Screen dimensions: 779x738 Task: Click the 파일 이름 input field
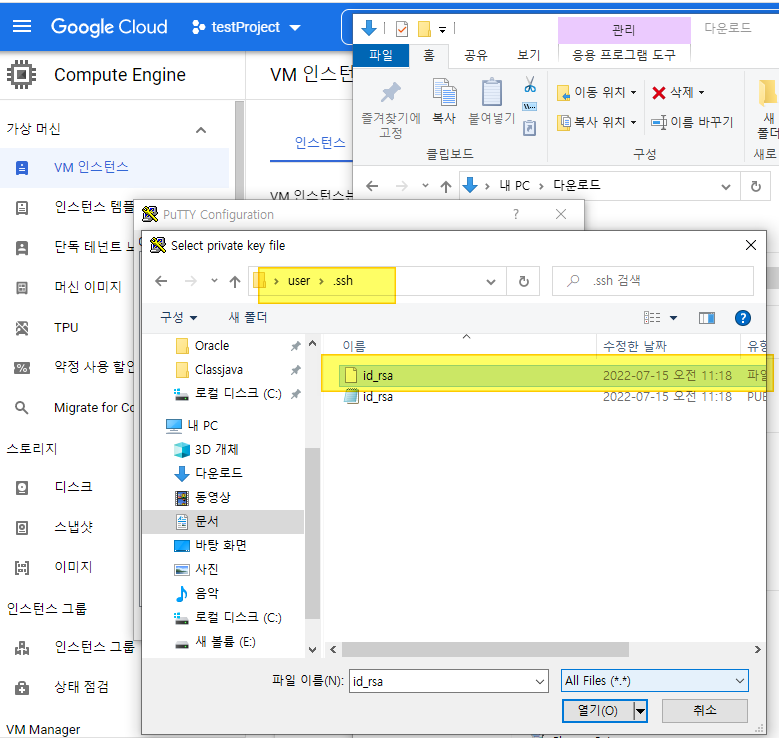coord(449,681)
